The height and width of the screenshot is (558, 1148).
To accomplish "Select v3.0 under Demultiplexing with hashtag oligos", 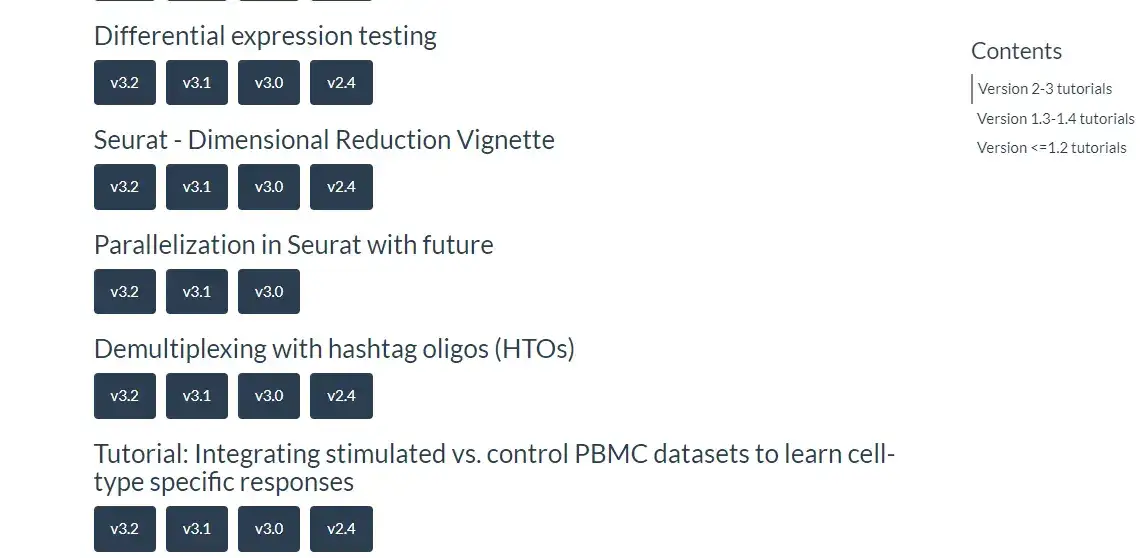I will (x=269, y=396).
